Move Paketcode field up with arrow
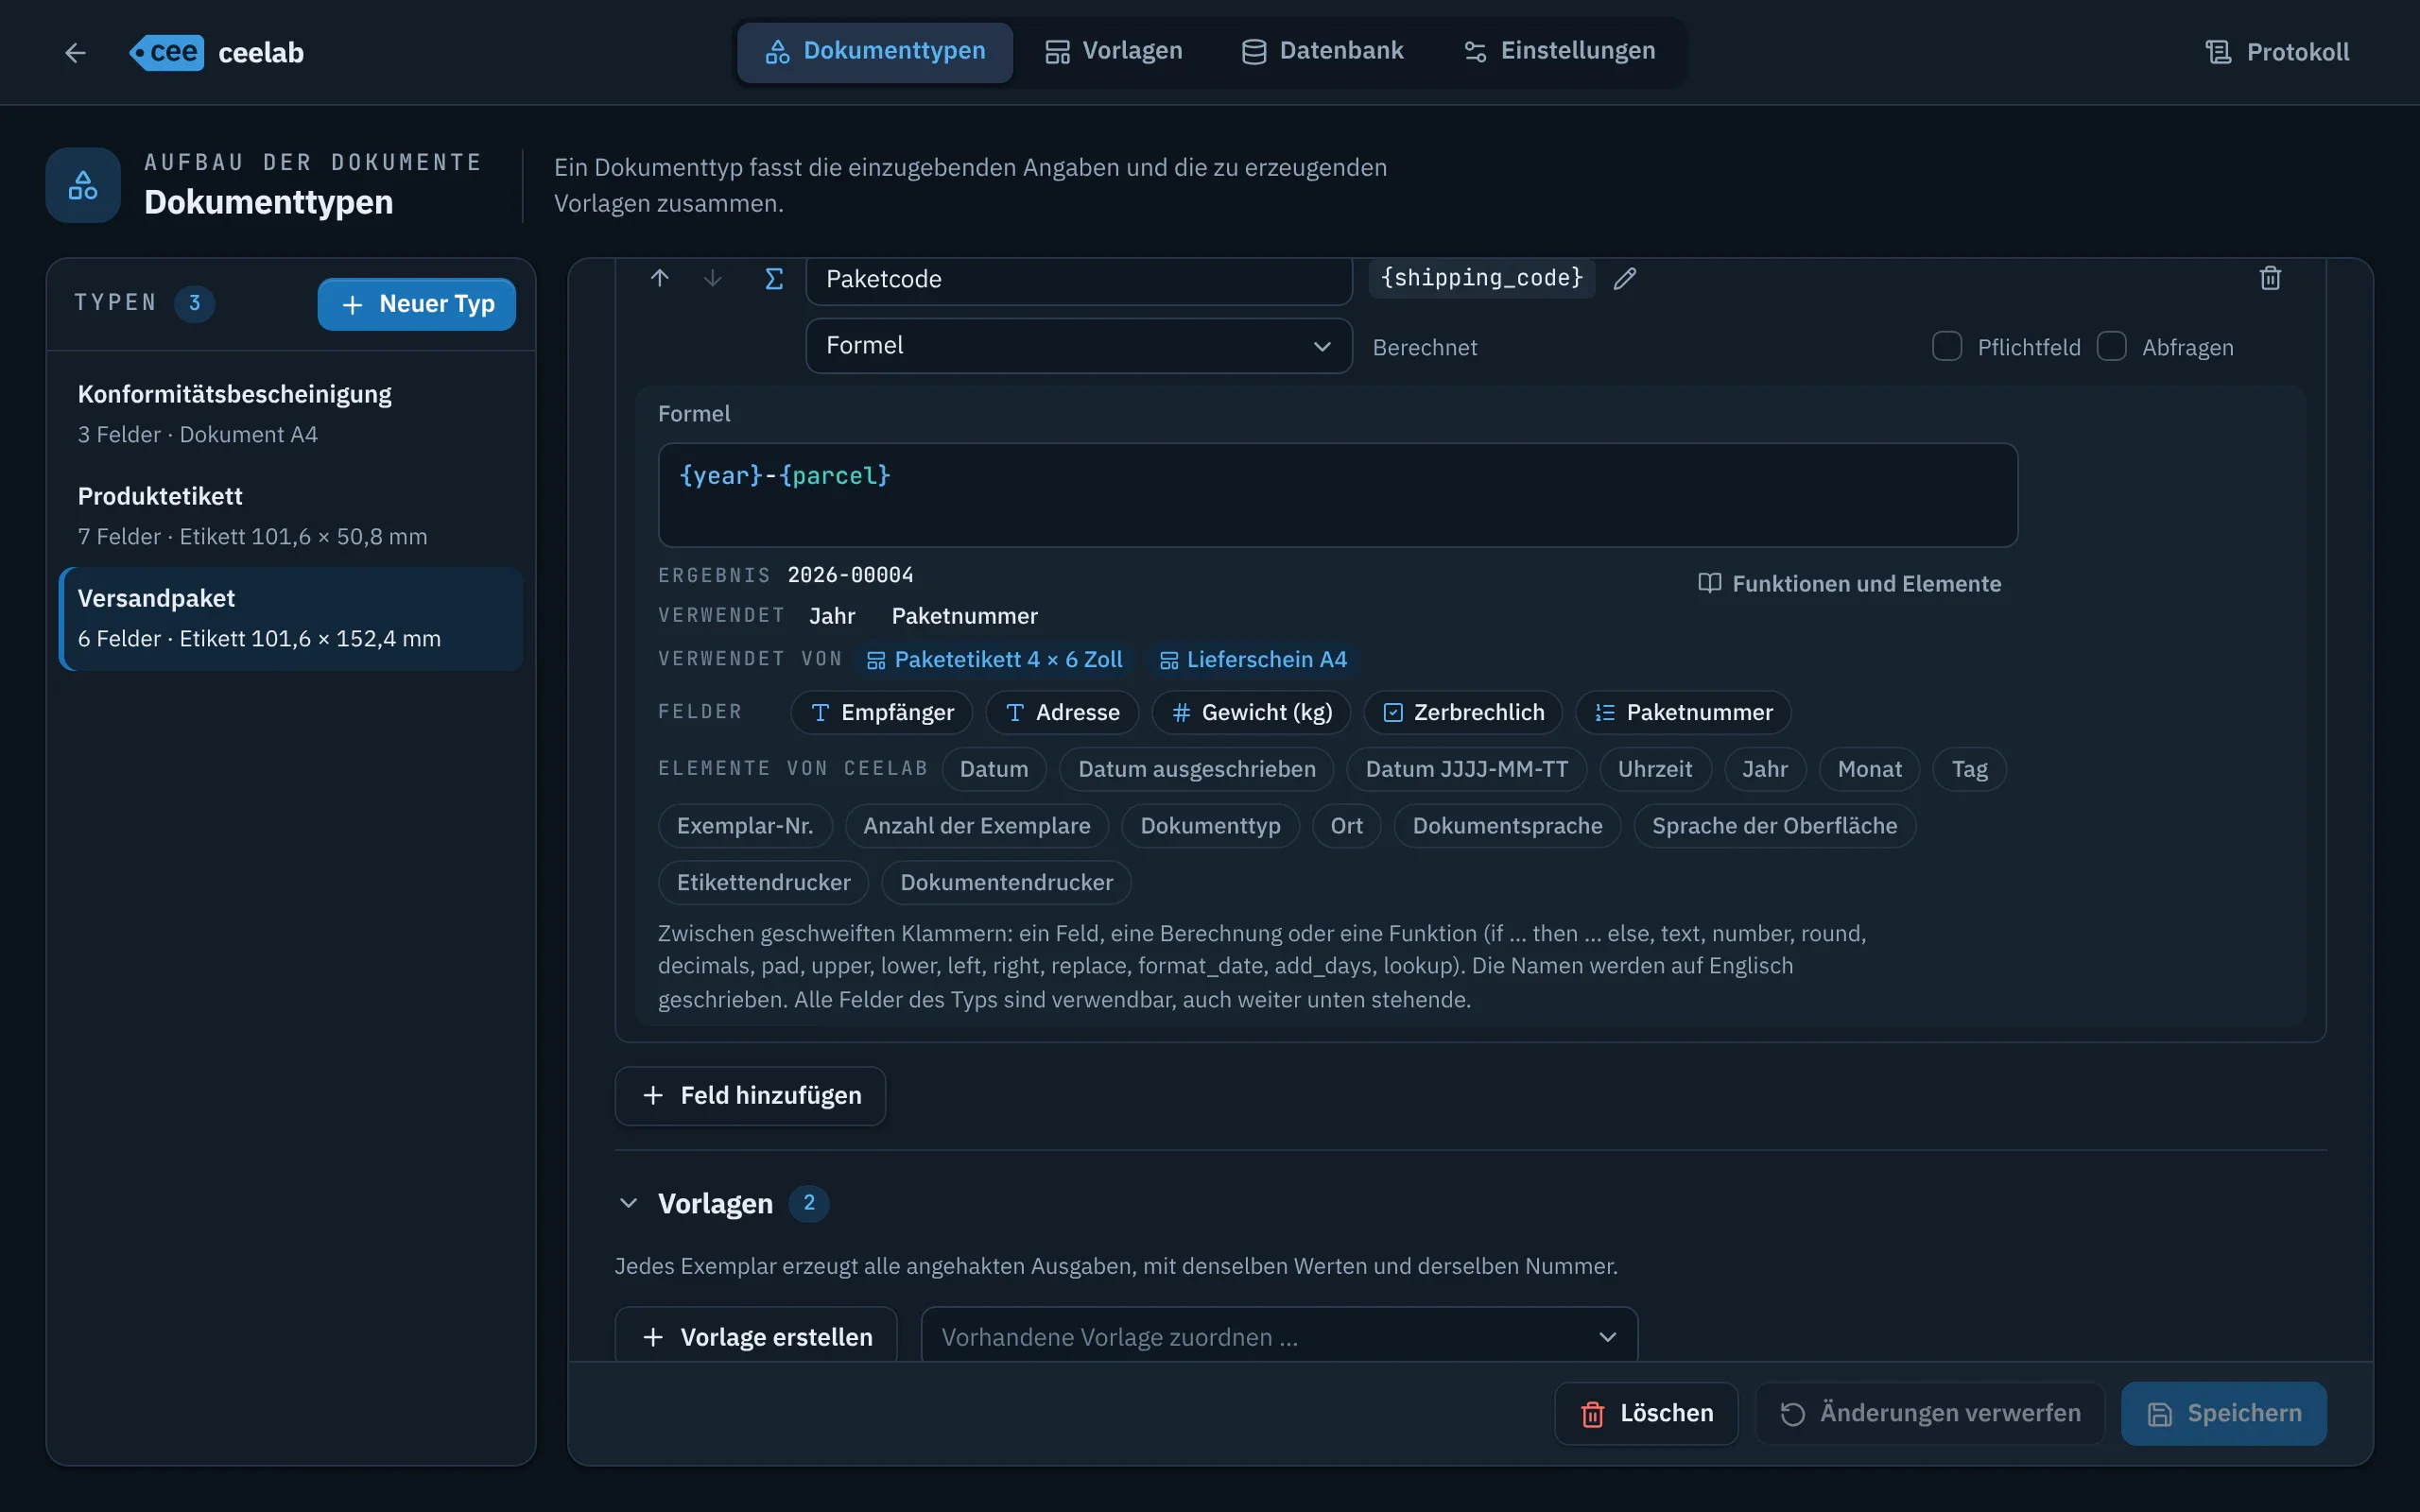2420x1512 pixels. coord(659,278)
